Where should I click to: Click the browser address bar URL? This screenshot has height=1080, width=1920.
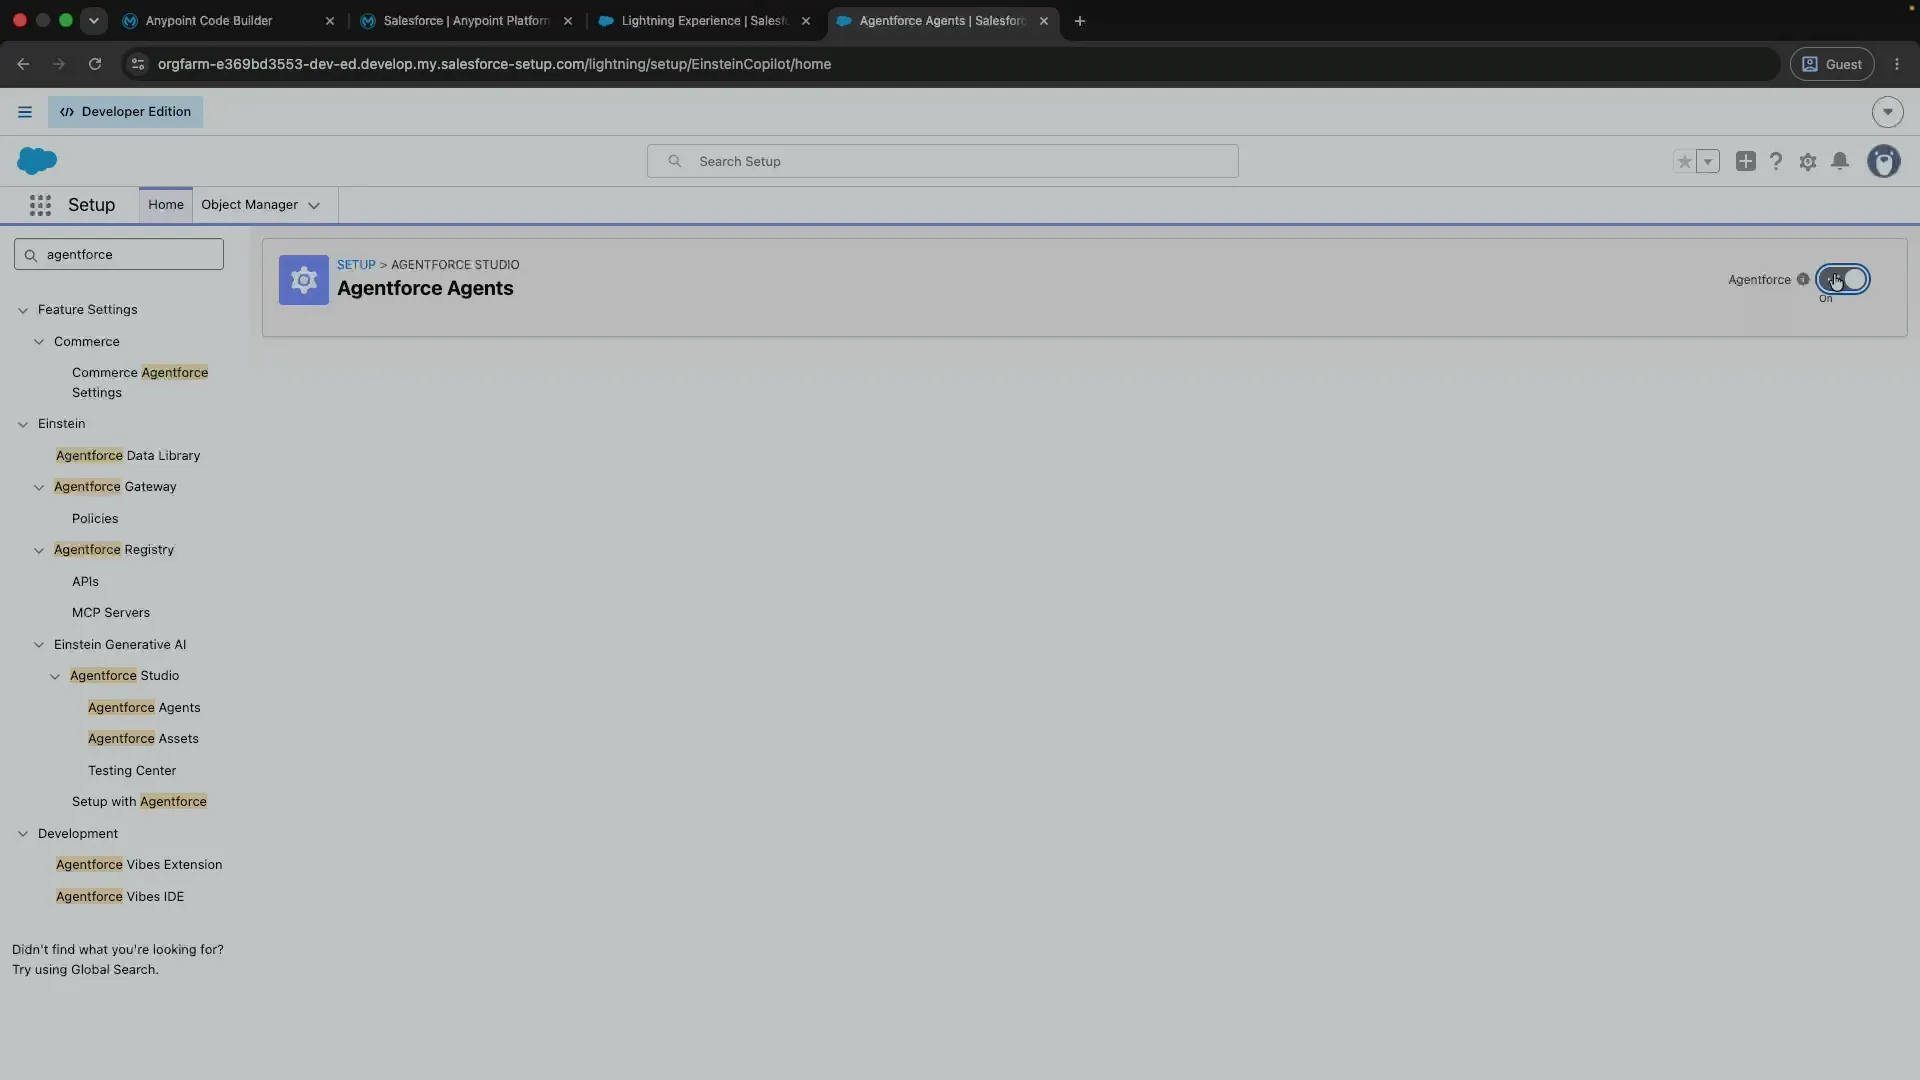[x=494, y=64]
